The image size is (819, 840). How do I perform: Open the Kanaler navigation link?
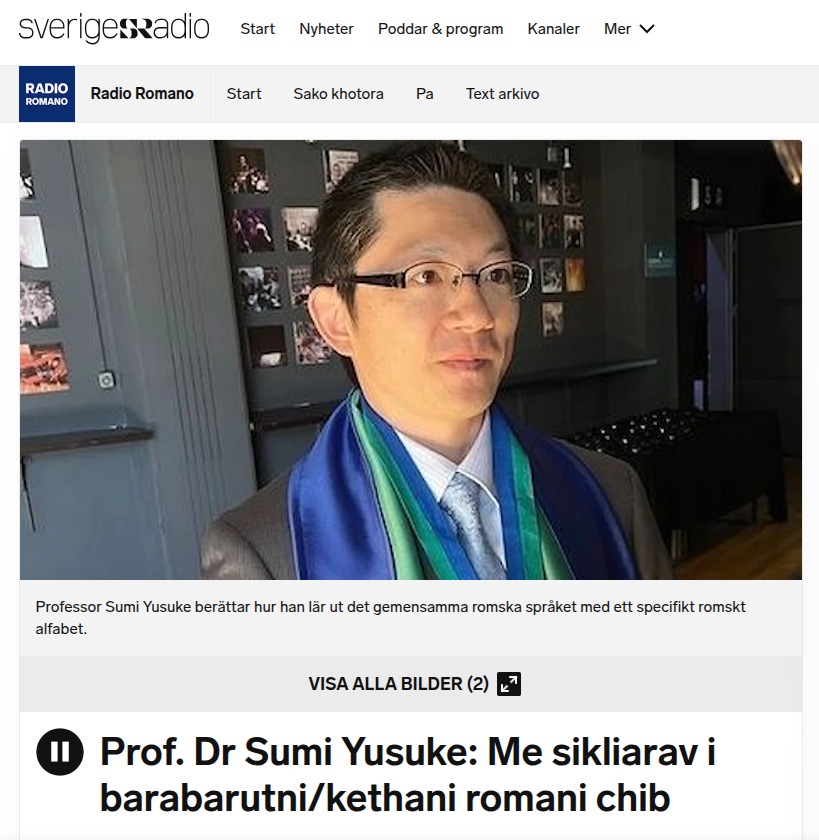click(x=553, y=29)
